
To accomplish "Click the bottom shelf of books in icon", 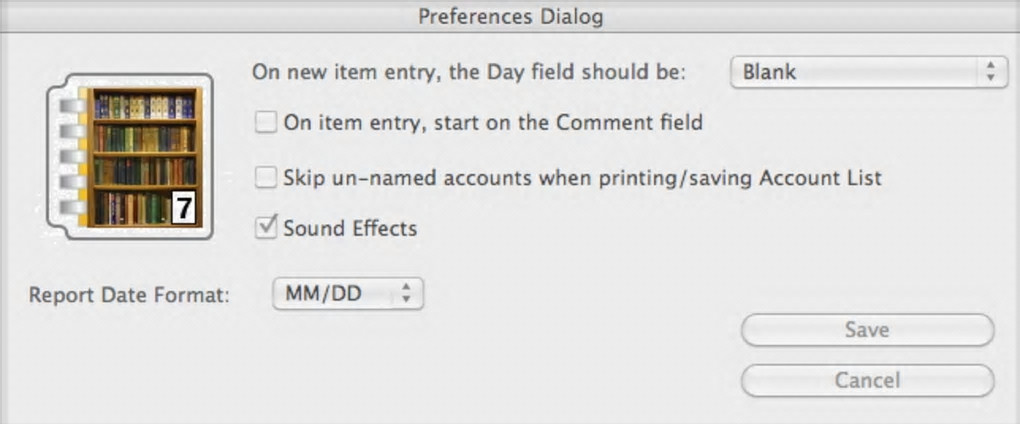I will pos(135,207).
